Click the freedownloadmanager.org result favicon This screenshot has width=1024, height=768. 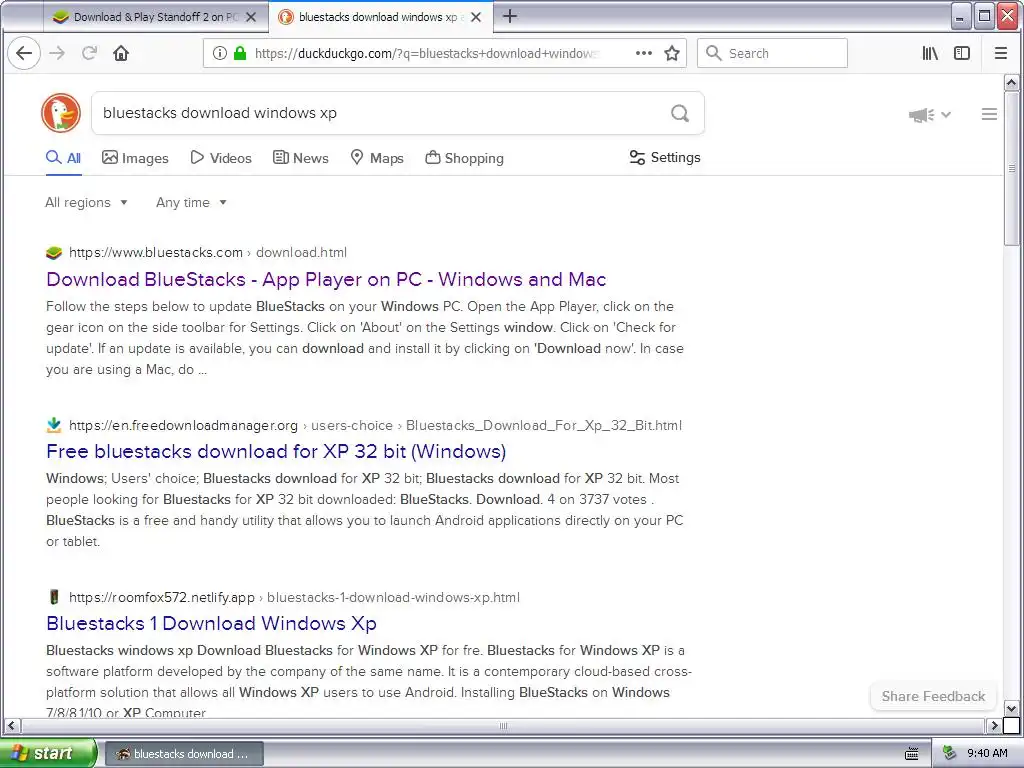point(54,425)
